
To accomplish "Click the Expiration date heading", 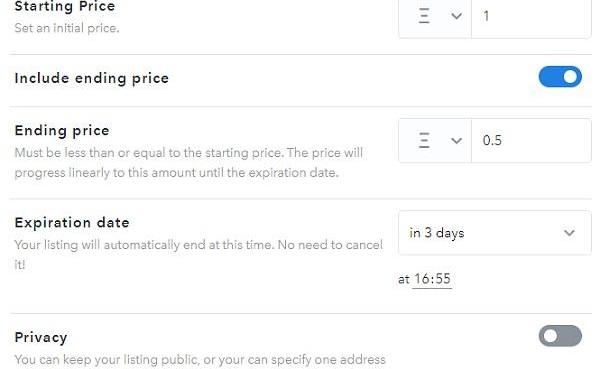I will coord(72,222).
